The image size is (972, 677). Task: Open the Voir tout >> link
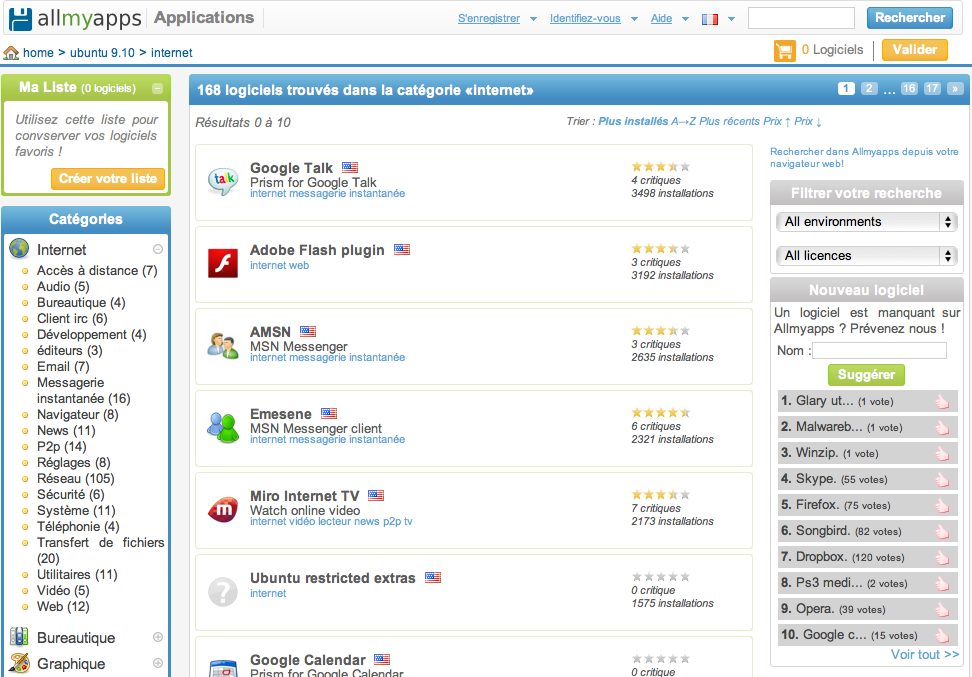click(925, 655)
